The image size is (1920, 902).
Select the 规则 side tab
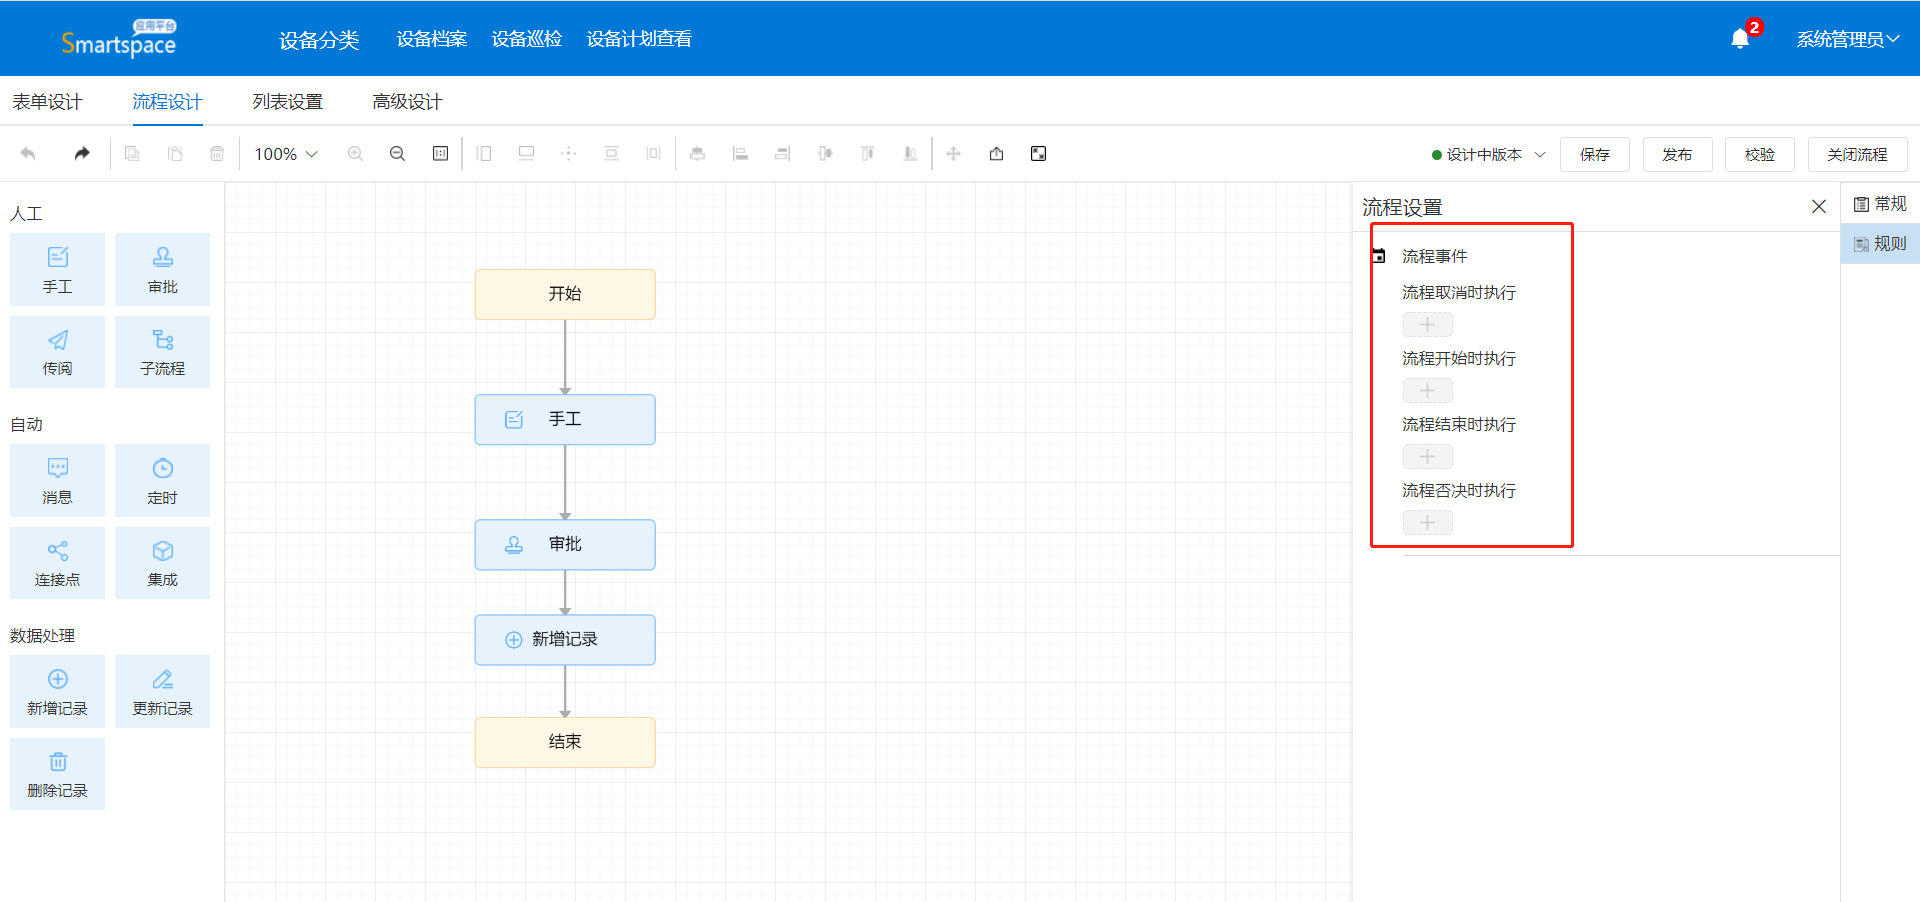pos(1880,244)
